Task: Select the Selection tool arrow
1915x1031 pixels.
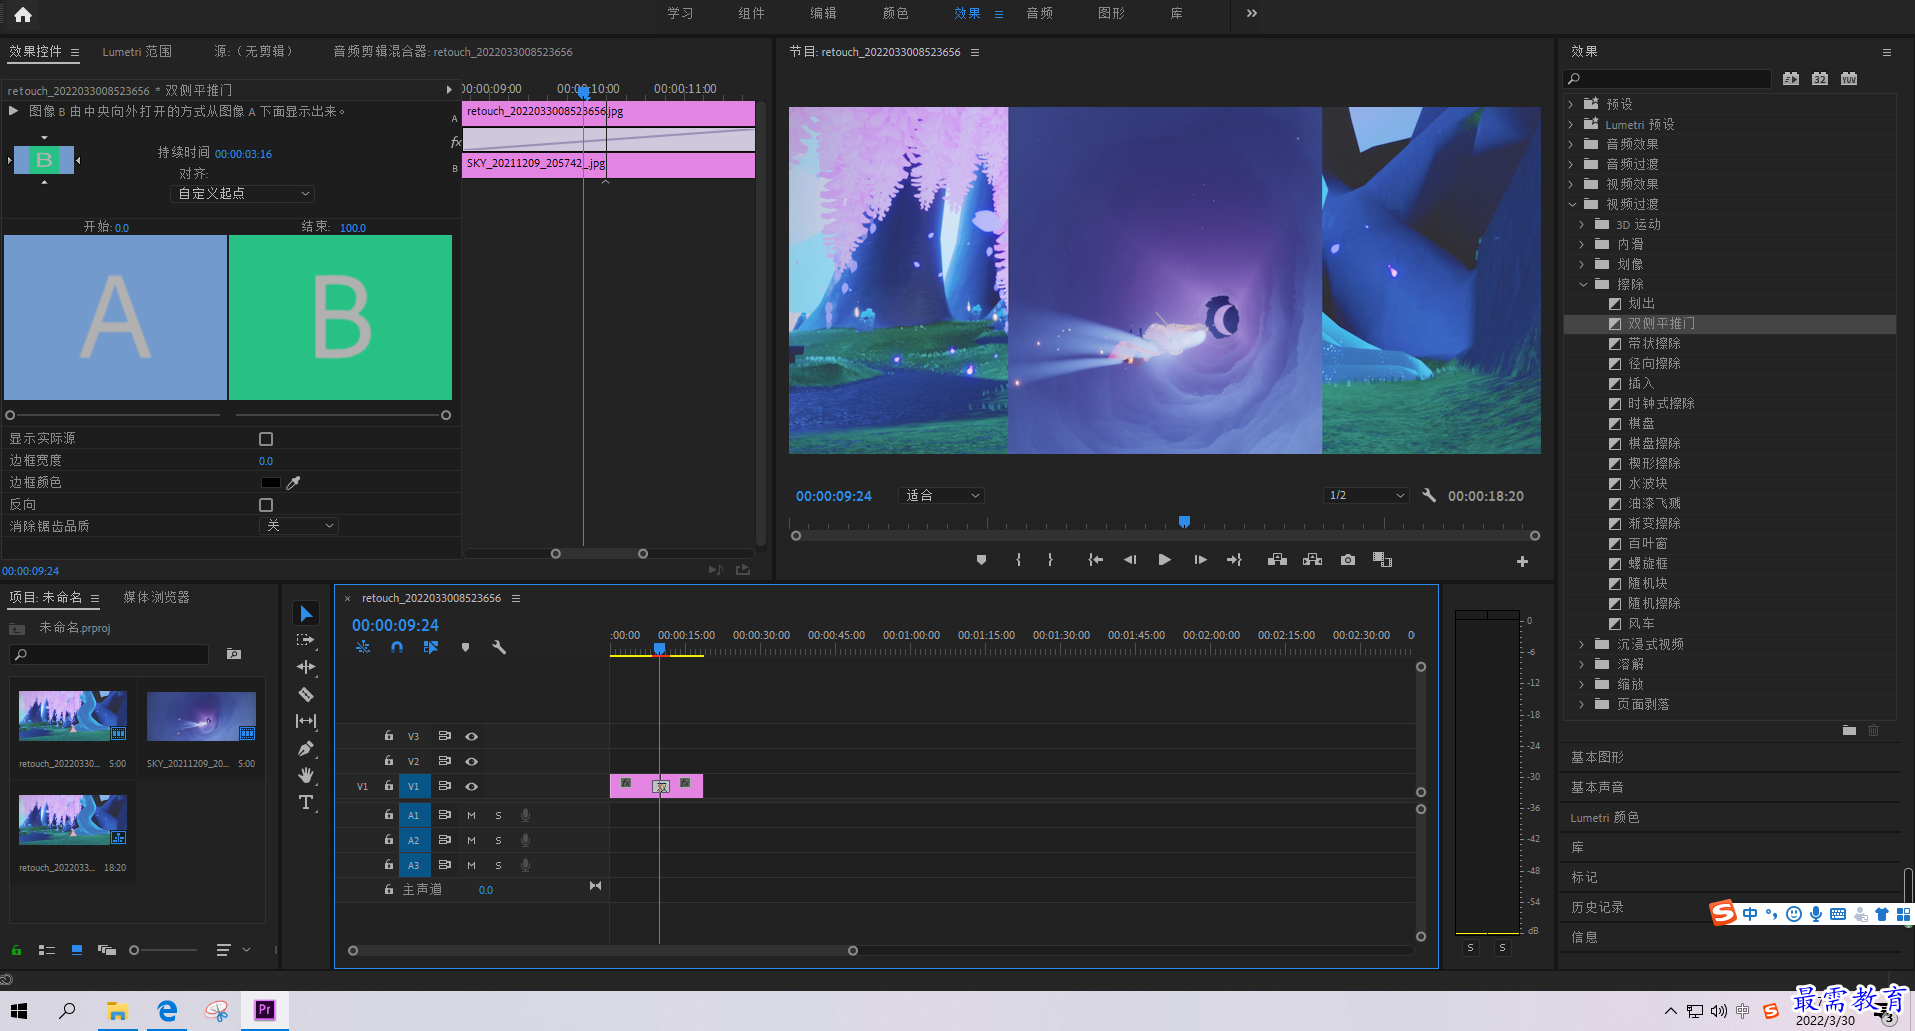Action: pos(306,613)
